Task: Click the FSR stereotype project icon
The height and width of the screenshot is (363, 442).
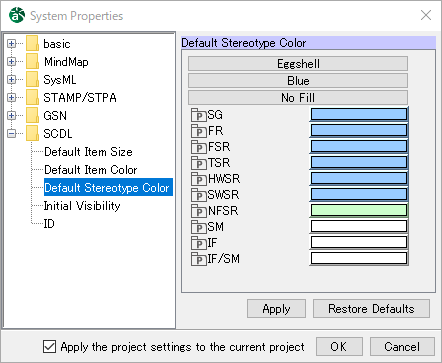Action: pyautogui.click(x=199, y=147)
